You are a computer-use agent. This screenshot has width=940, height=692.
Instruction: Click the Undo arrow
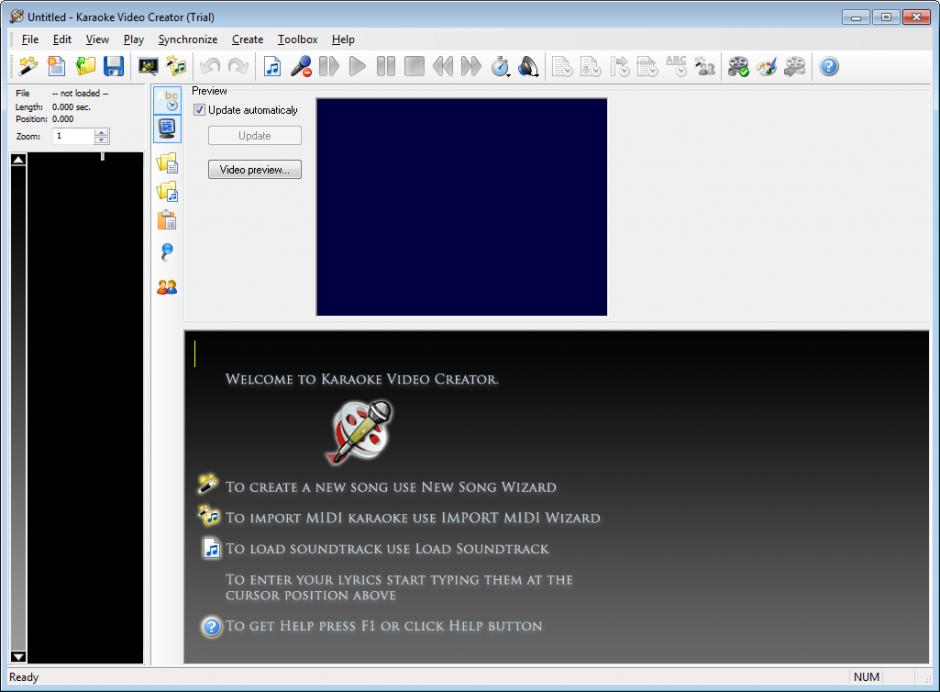coord(210,66)
